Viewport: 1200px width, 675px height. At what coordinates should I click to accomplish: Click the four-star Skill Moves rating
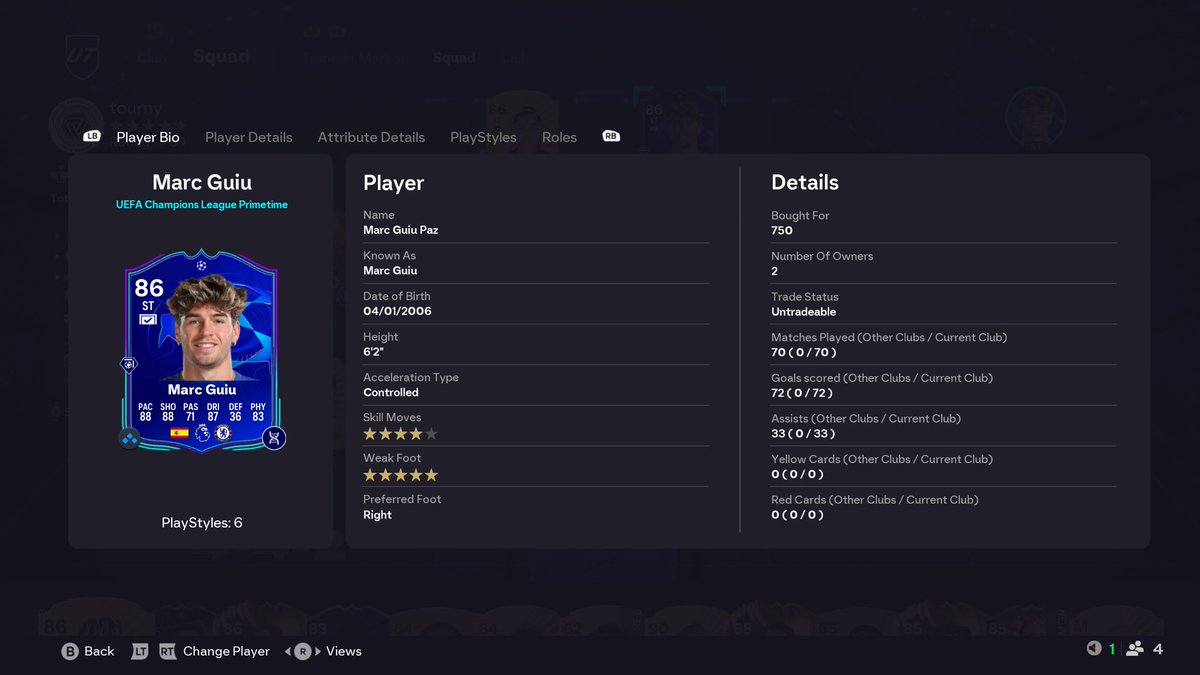click(x=400, y=434)
